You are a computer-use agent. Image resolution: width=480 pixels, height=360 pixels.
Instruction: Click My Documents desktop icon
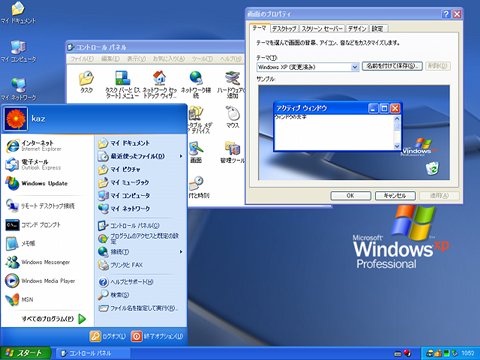(18, 13)
